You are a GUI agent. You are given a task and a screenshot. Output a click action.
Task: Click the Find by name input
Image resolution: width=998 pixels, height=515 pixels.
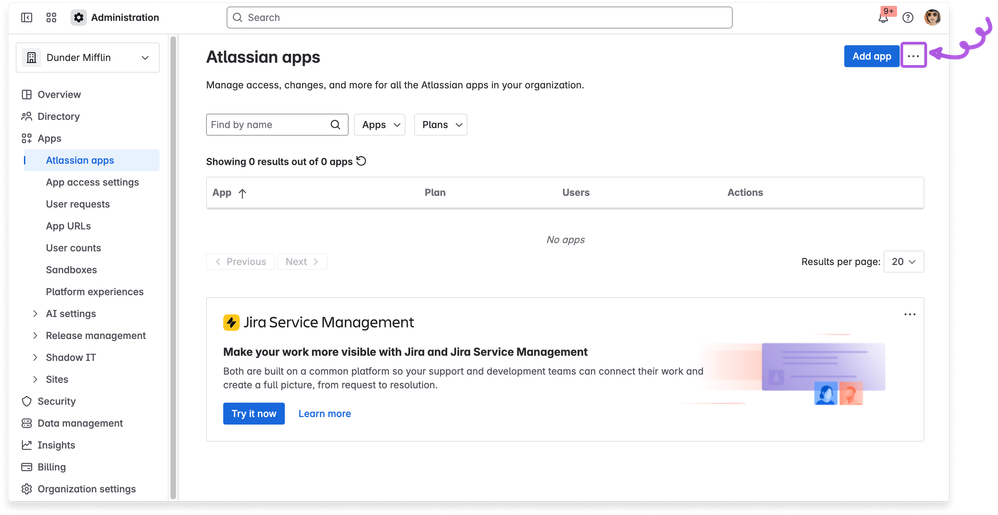click(x=277, y=125)
